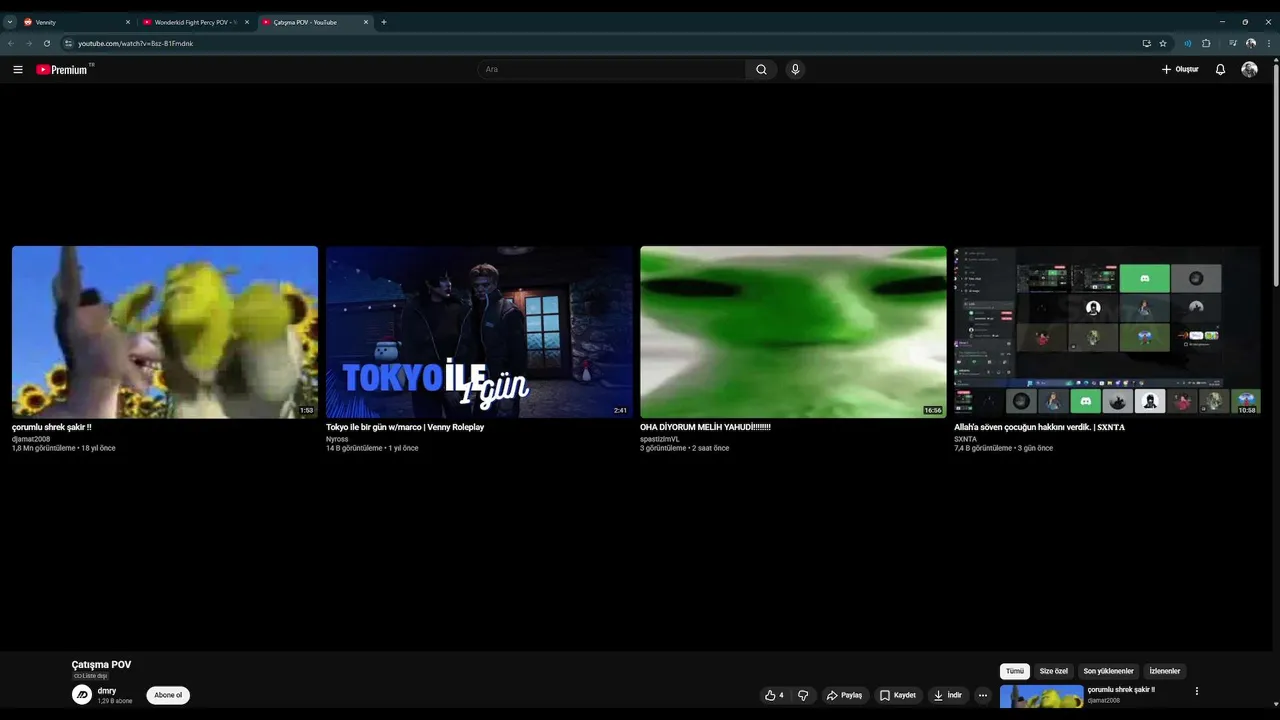Select the Son yüklenenler filter chip

(x=1109, y=671)
